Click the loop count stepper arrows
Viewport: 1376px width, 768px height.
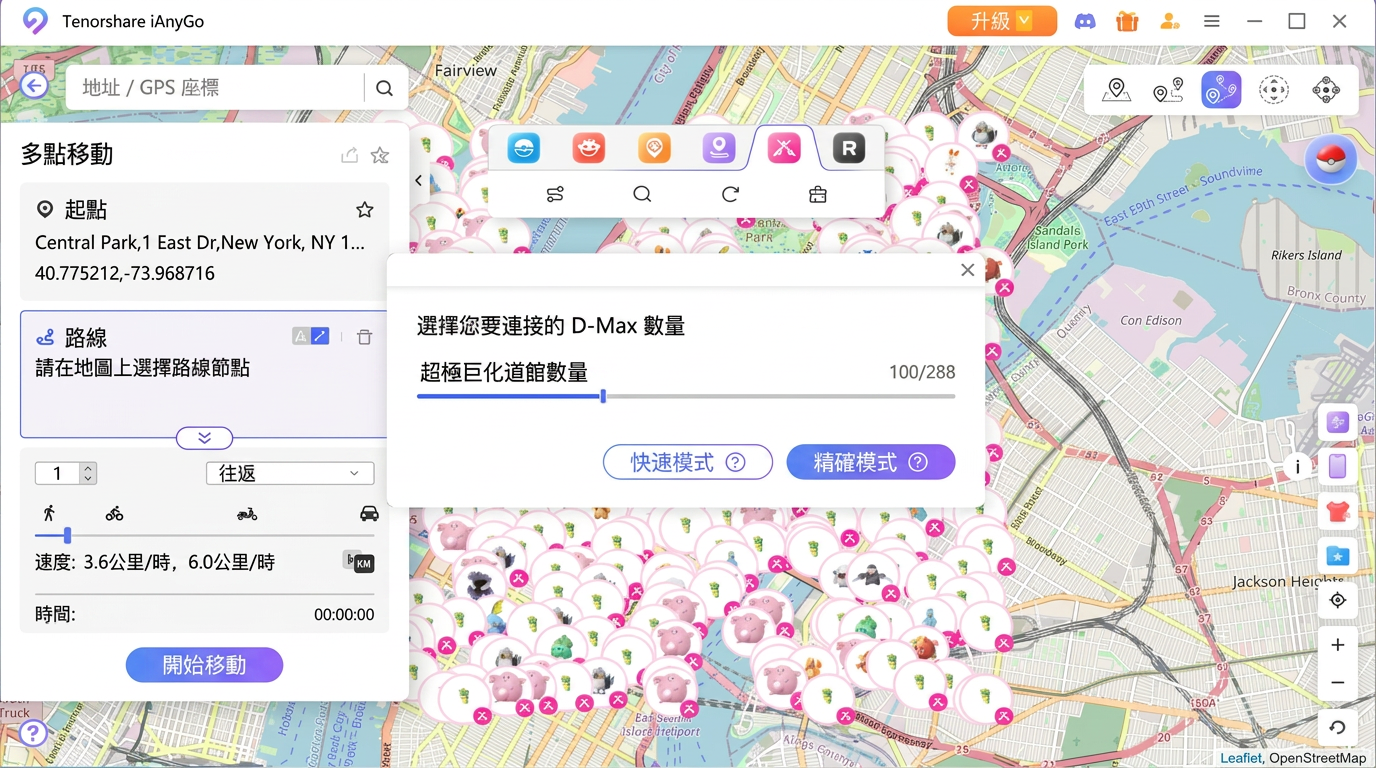point(88,473)
